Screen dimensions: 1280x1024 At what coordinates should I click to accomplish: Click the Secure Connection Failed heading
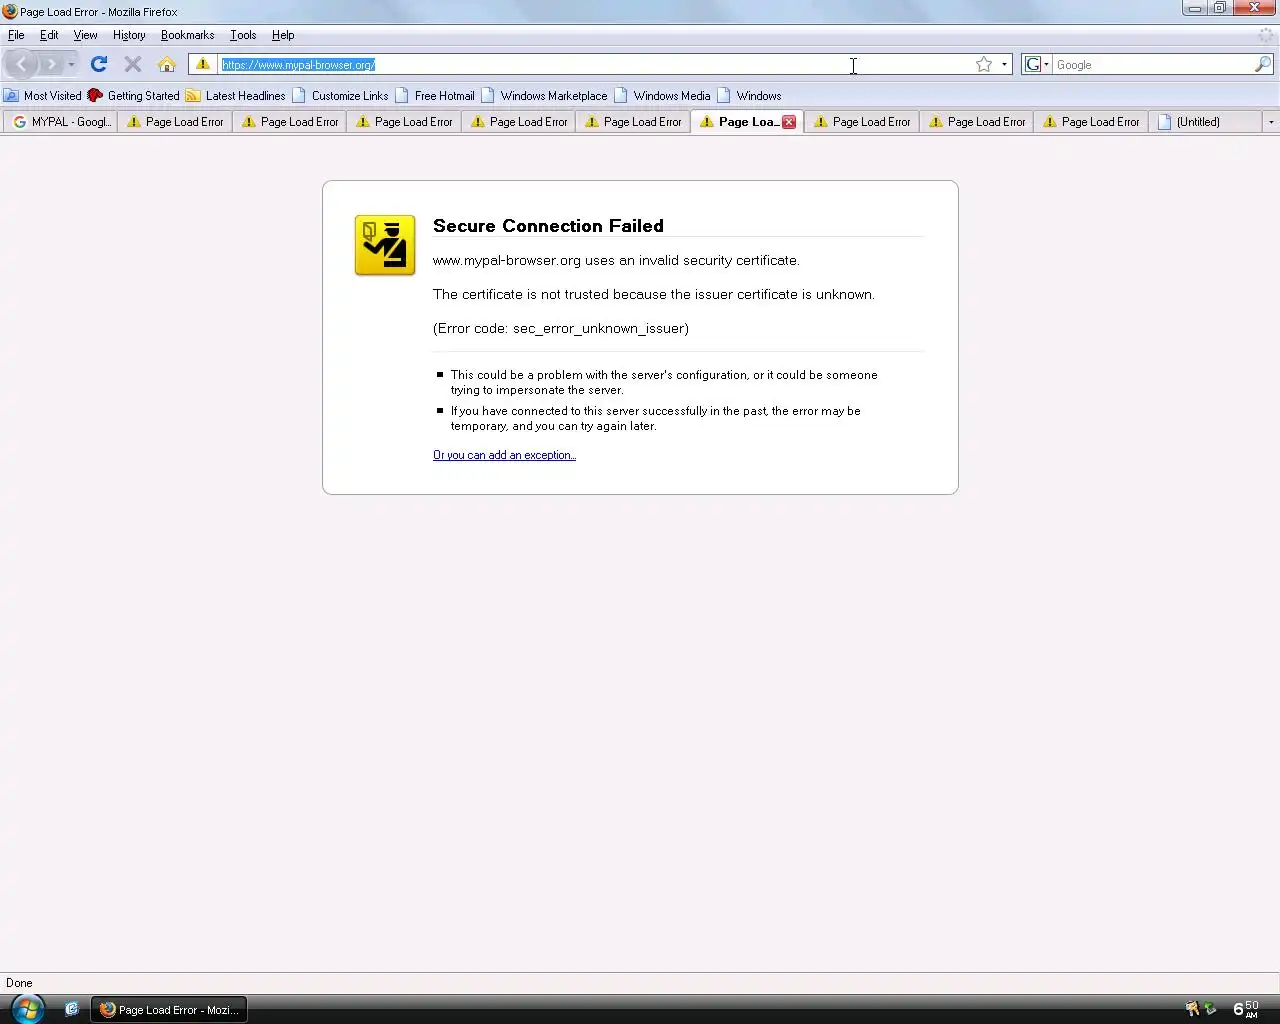[548, 226]
